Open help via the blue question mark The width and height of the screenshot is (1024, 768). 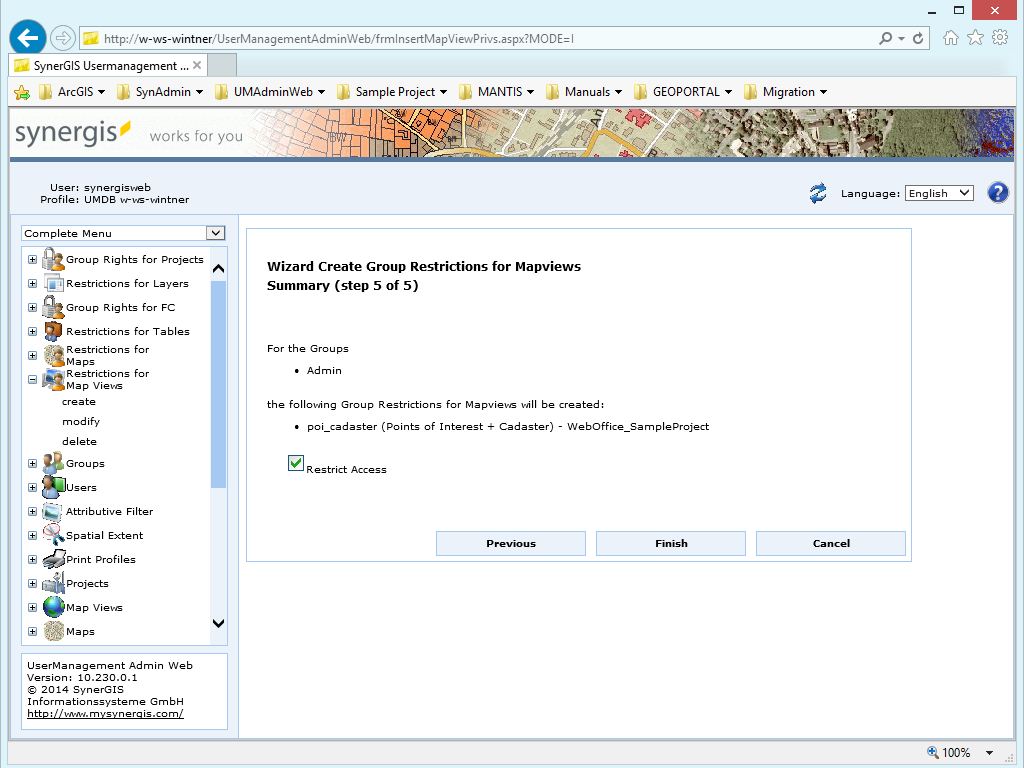click(997, 192)
